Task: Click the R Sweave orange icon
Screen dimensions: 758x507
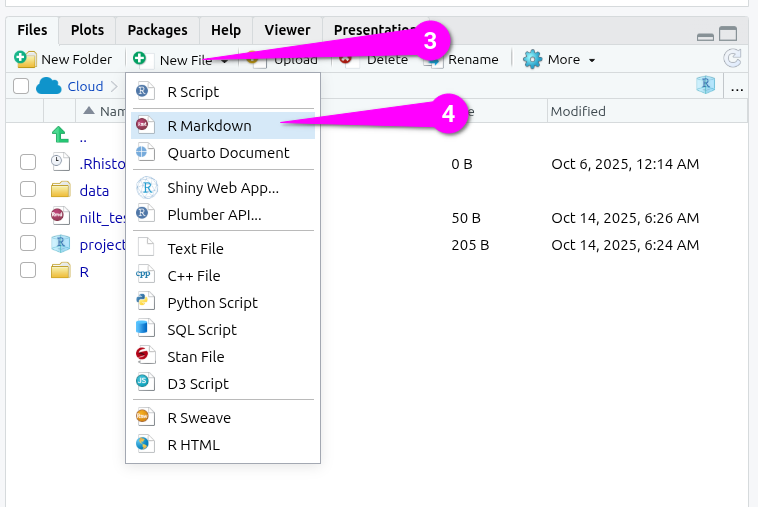Action: pyautogui.click(x=145, y=417)
